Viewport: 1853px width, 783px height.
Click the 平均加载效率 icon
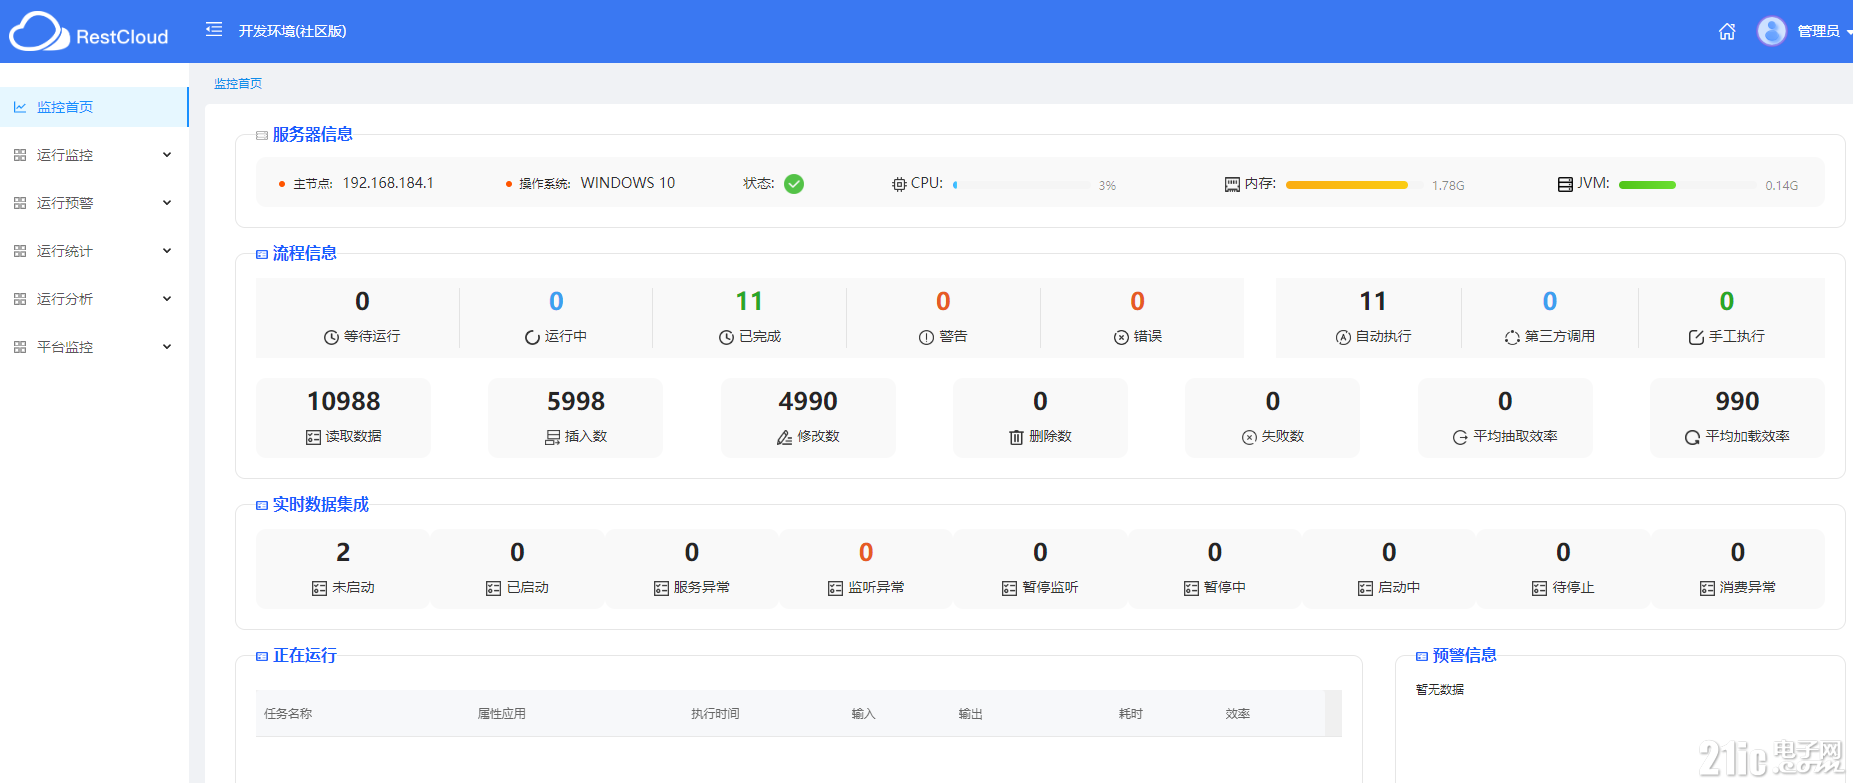point(1692,437)
